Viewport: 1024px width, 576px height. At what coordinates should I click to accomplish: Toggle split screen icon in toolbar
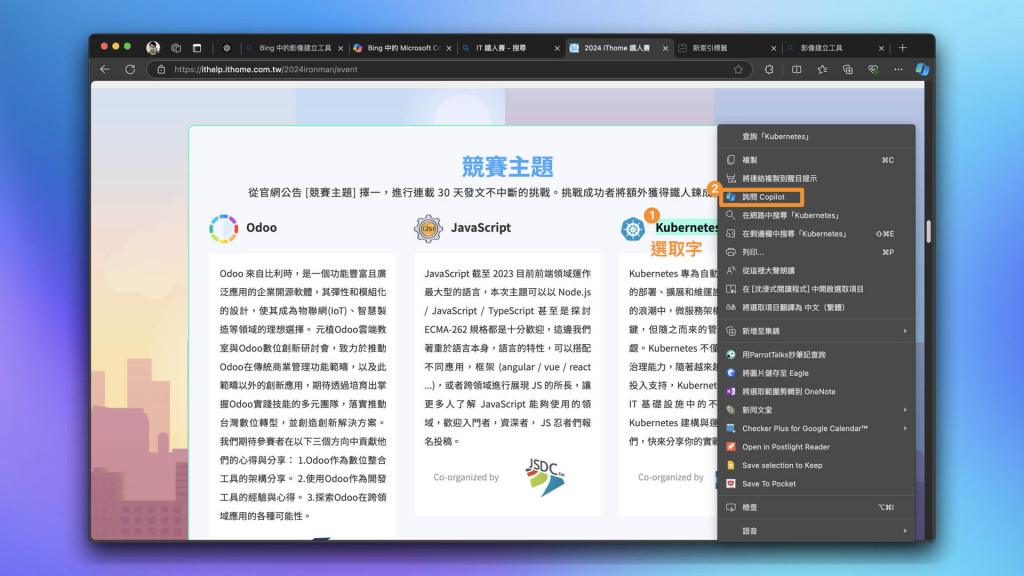(x=796, y=69)
